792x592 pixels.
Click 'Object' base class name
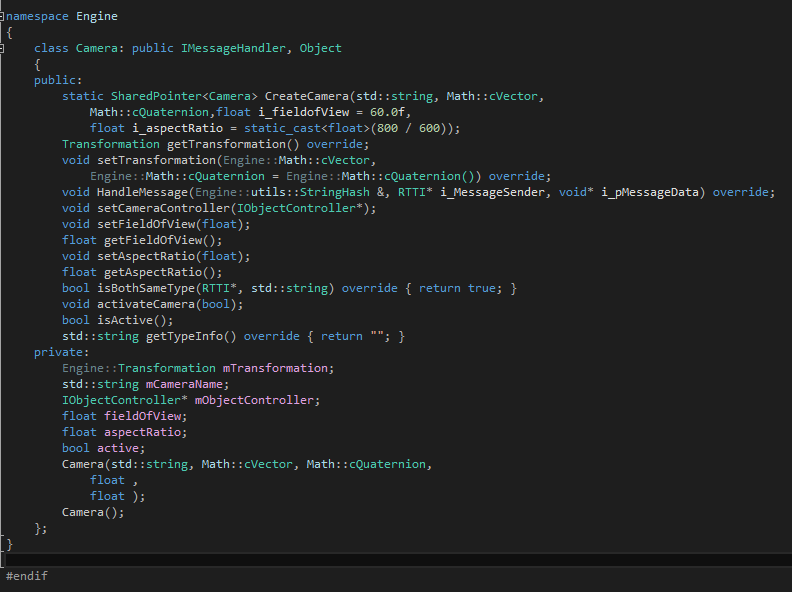pyautogui.click(x=321, y=48)
